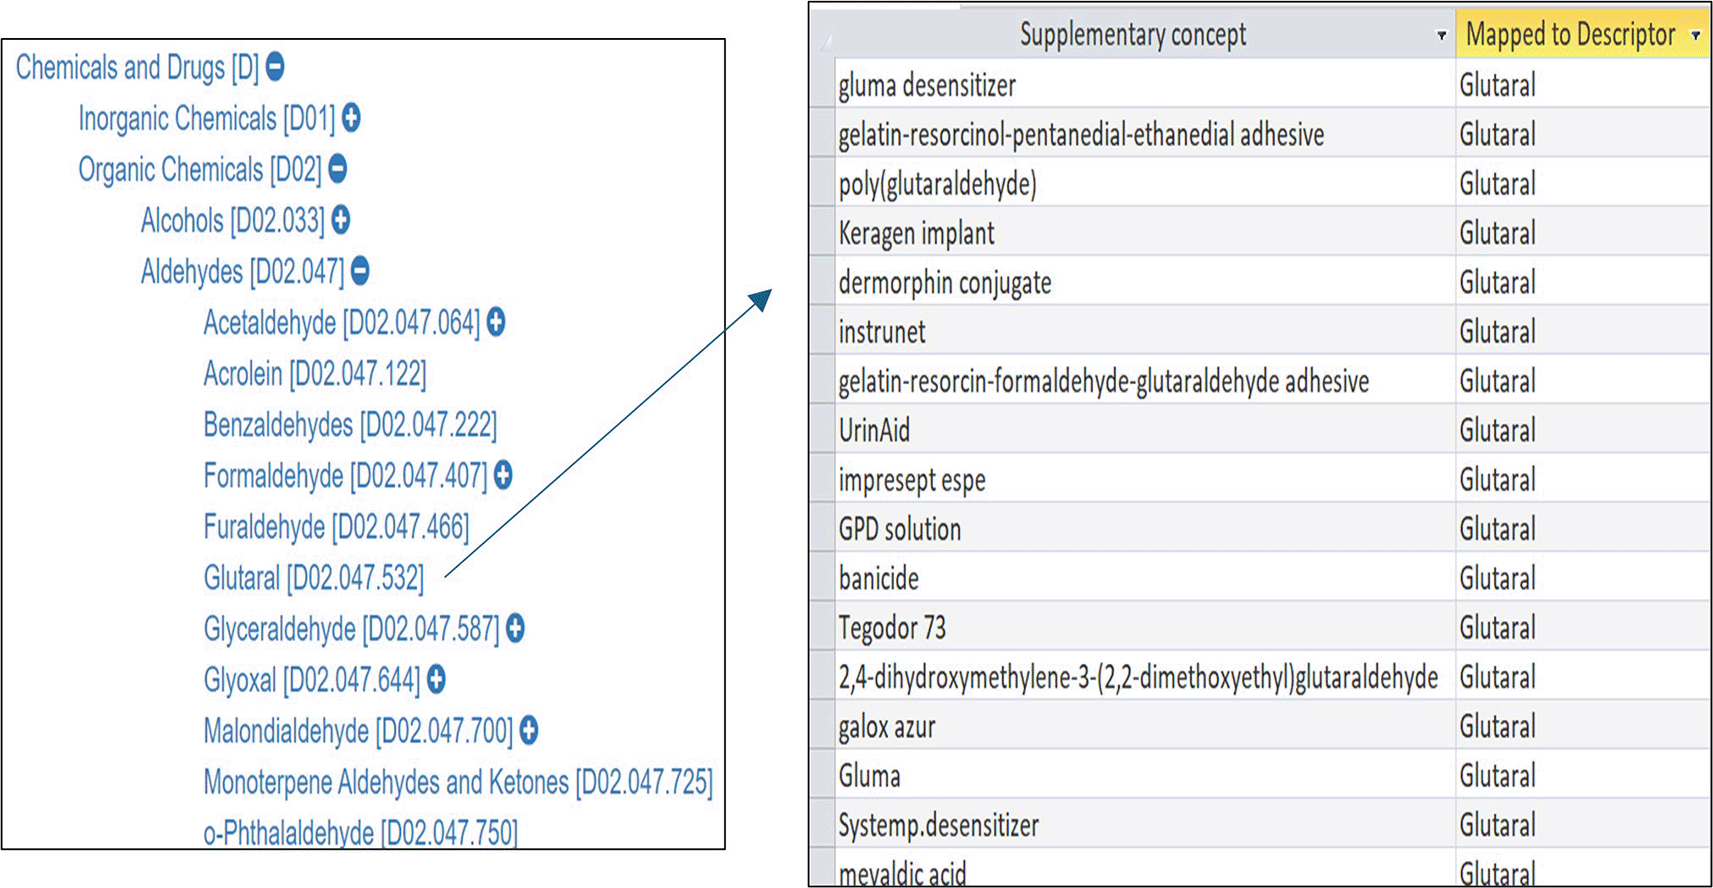Open Supplementary concept column filter dropdown
Image resolution: width=1713 pixels, height=888 pixels.
coord(1441,36)
